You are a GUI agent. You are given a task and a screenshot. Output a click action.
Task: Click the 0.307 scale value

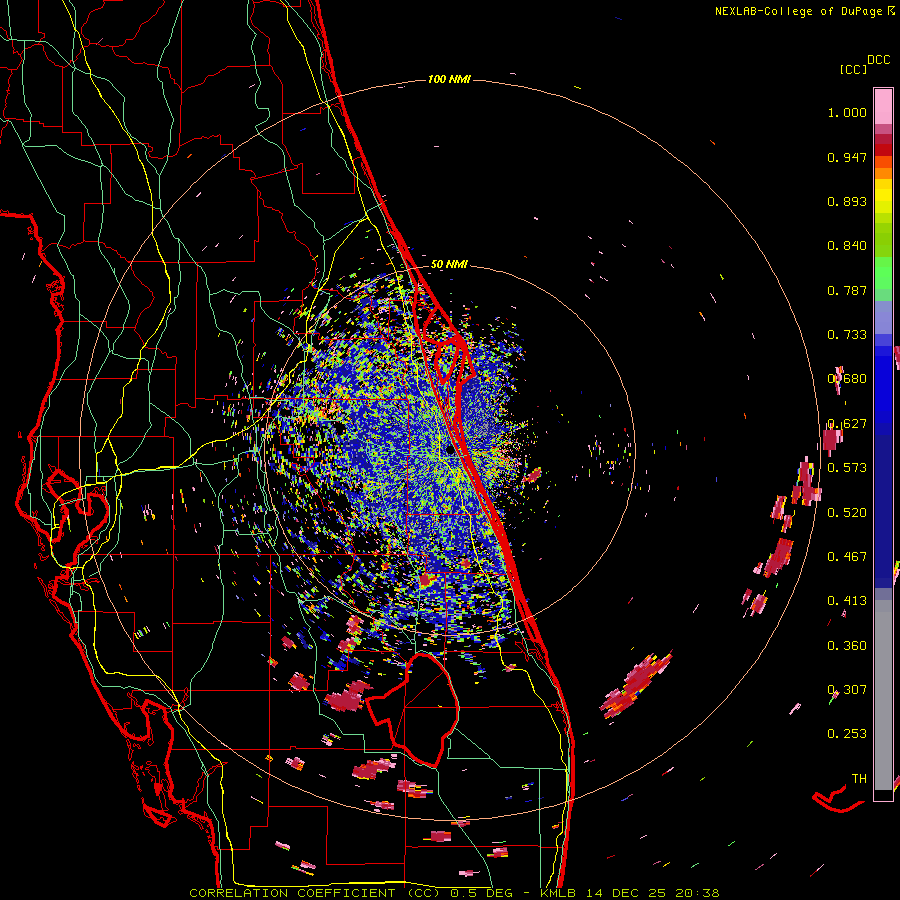pyautogui.click(x=847, y=690)
